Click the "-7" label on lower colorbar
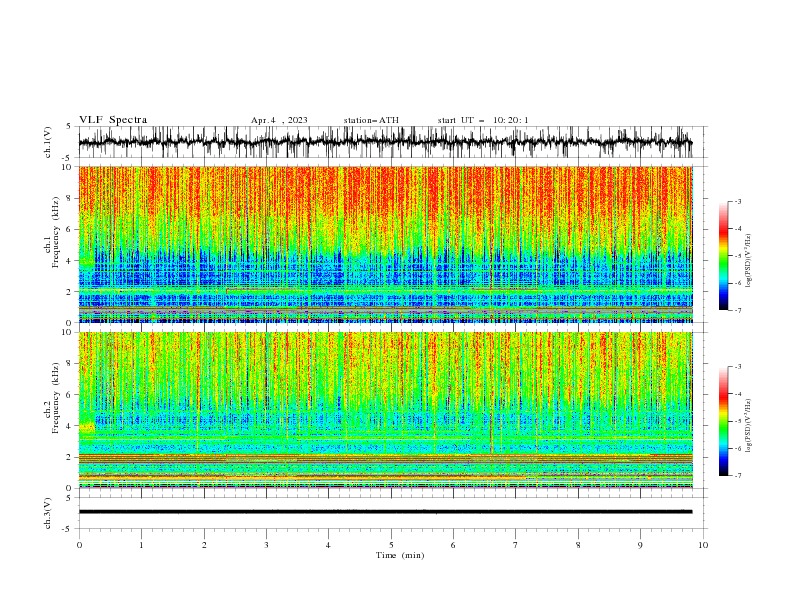The height and width of the screenshot is (612, 792). click(x=738, y=476)
